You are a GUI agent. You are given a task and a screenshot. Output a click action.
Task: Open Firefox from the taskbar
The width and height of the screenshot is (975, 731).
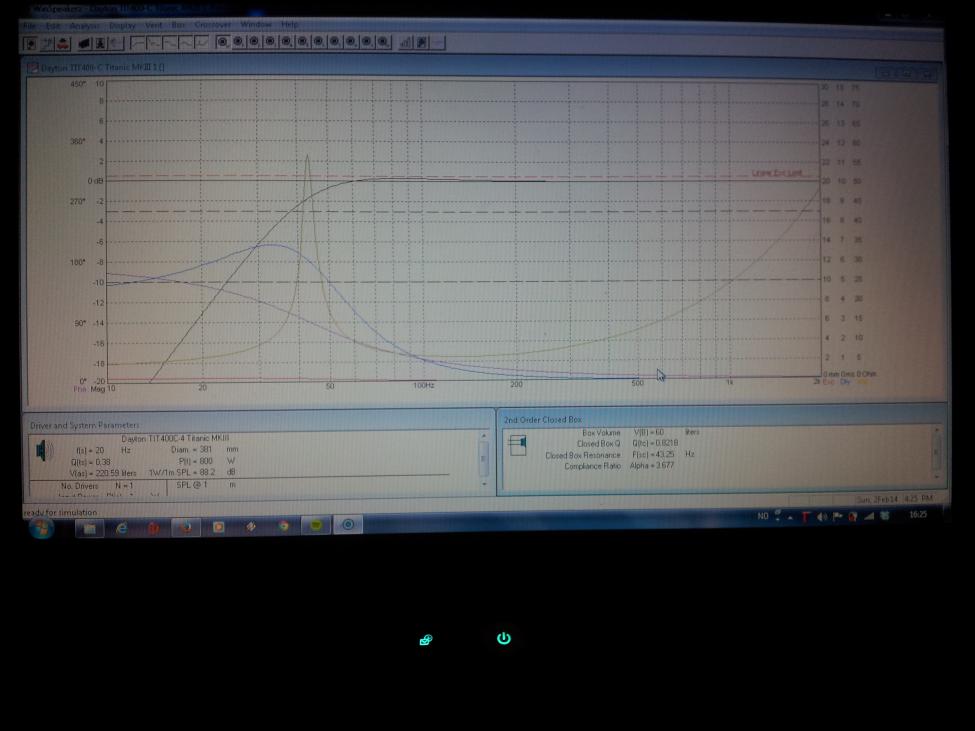pos(186,528)
